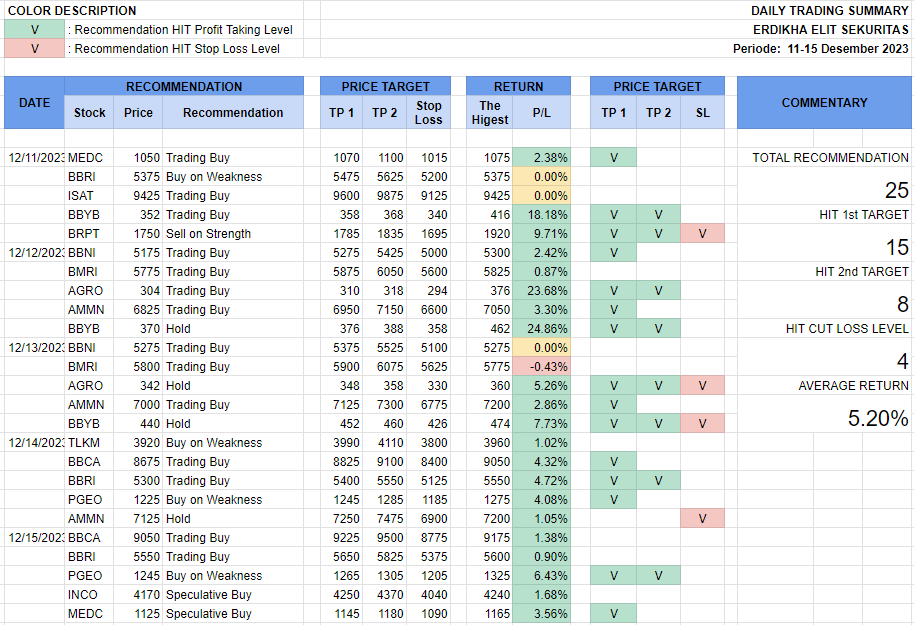This screenshot has width=914, height=625.
Task: Select the Periode 11-15 Desember 2023 cell
Action: [x=820, y=48]
